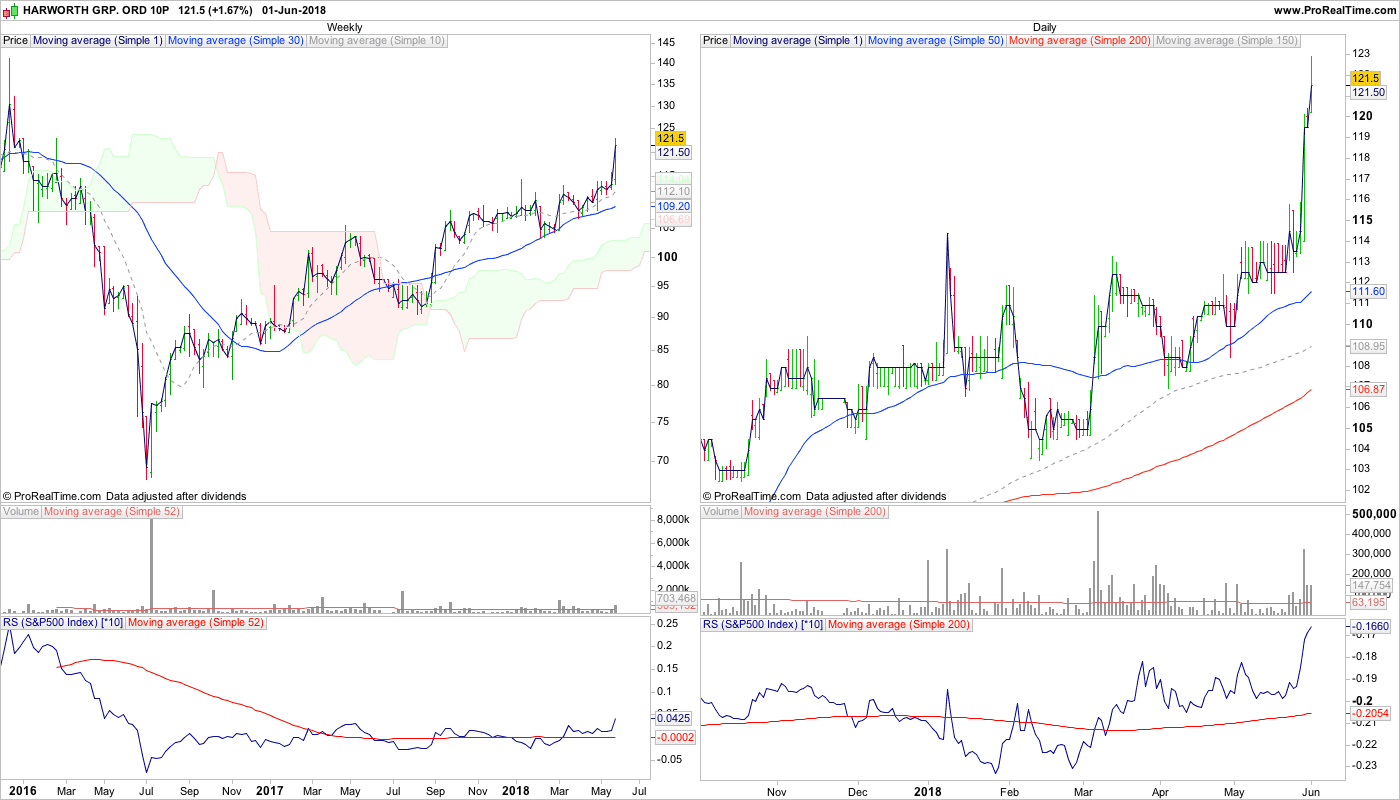Open Moving average (Simple 50) indicator label
This screenshot has width=1400, height=800.
(936, 41)
